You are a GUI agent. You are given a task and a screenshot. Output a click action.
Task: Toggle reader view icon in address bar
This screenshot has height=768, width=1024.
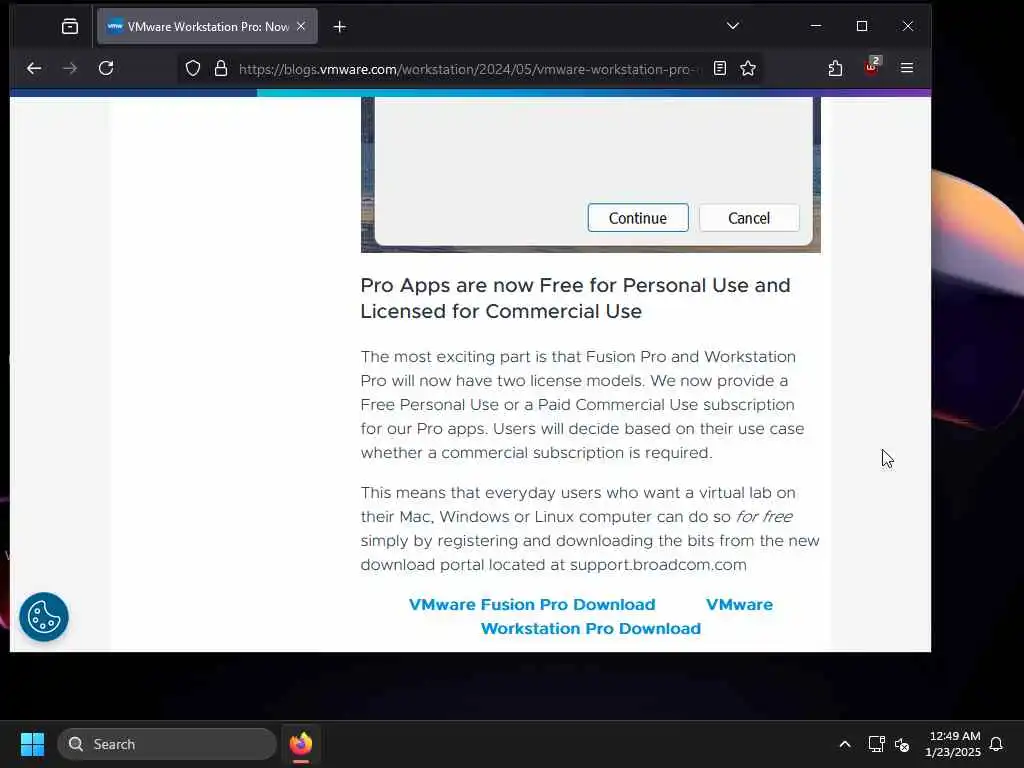pos(720,69)
